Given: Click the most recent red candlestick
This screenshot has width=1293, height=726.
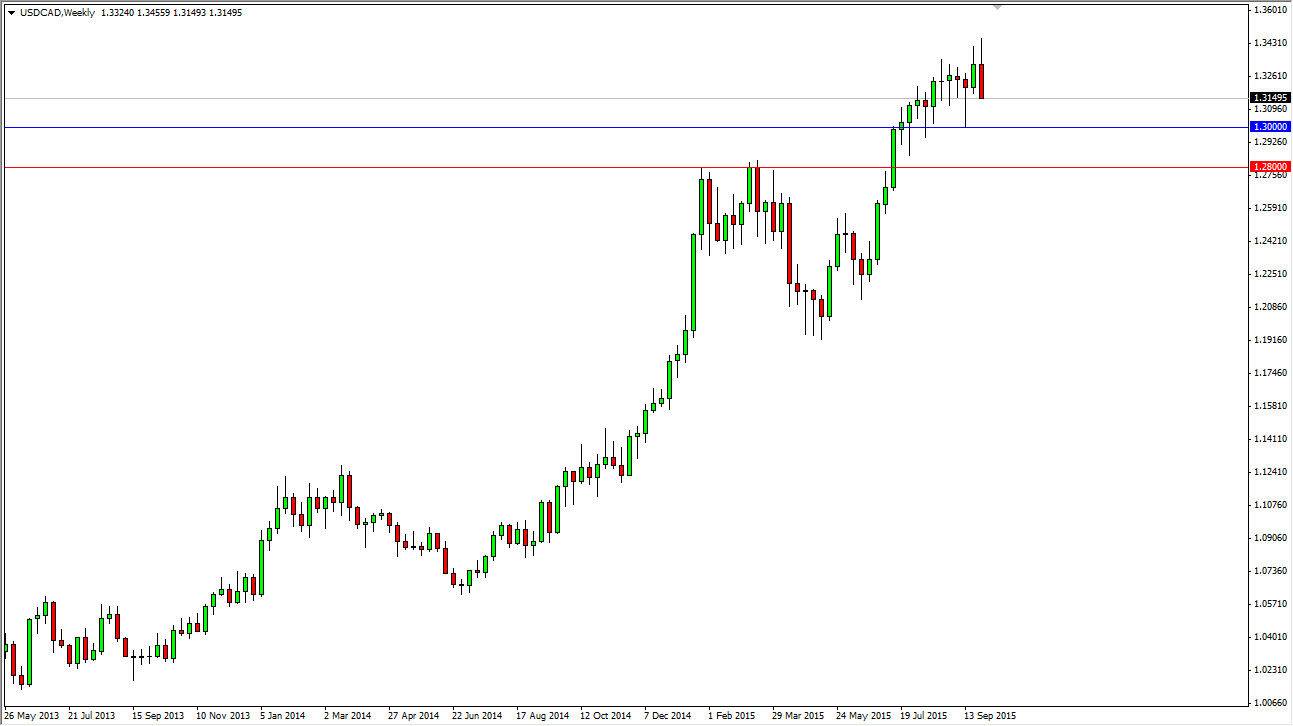Looking at the screenshot, I should (x=981, y=80).
